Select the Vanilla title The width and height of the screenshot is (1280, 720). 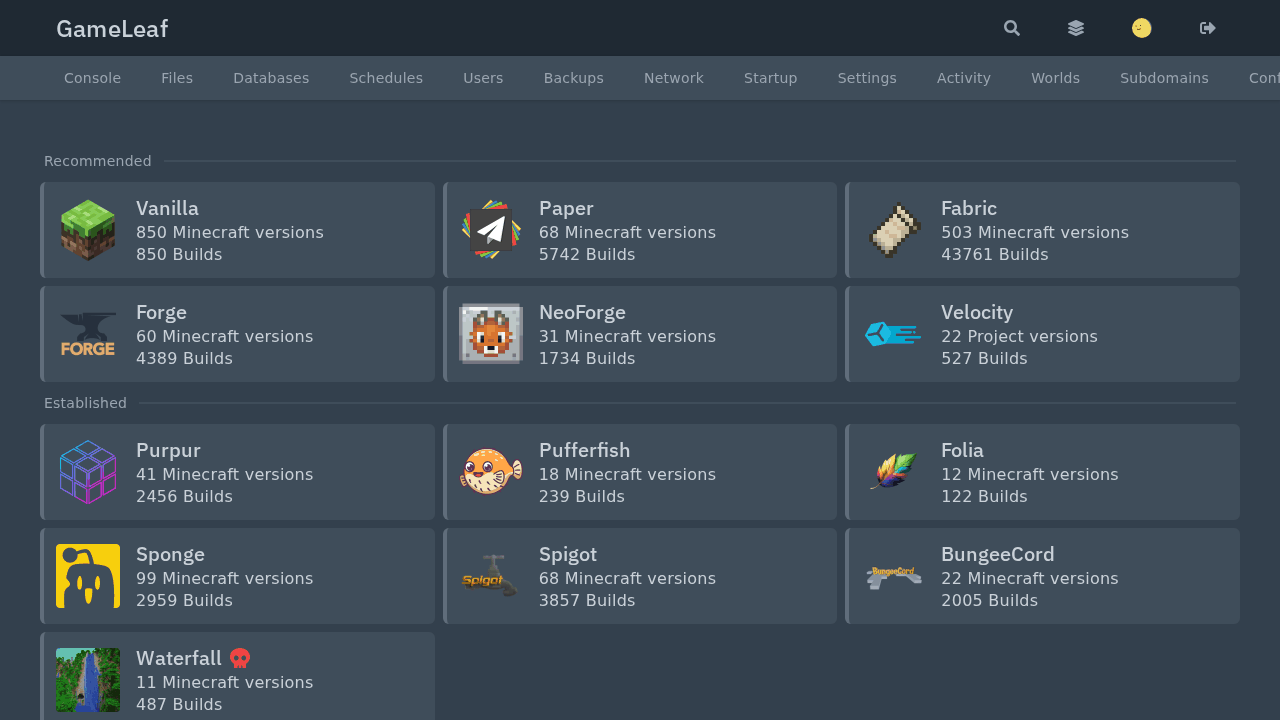[x=167, y=208]
